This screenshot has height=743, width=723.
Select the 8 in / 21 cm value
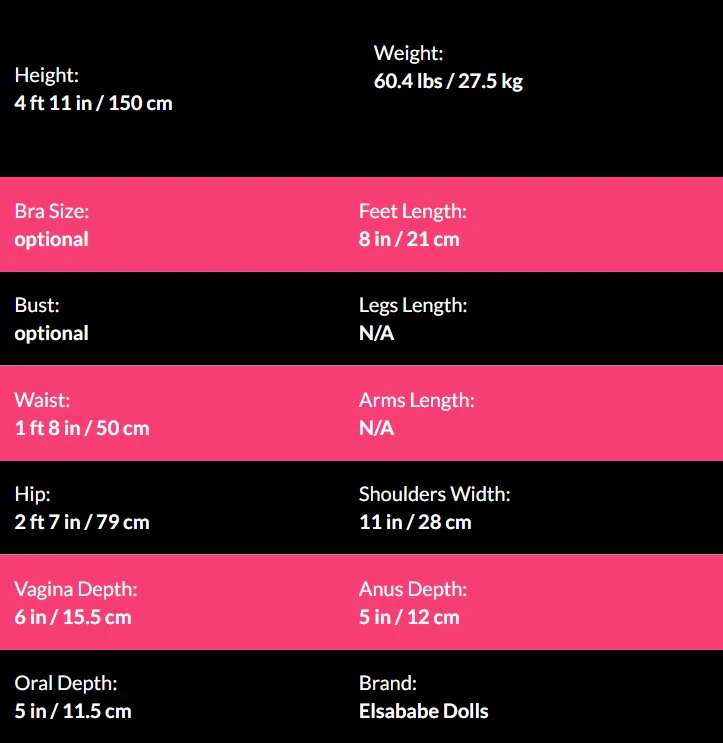409,239
